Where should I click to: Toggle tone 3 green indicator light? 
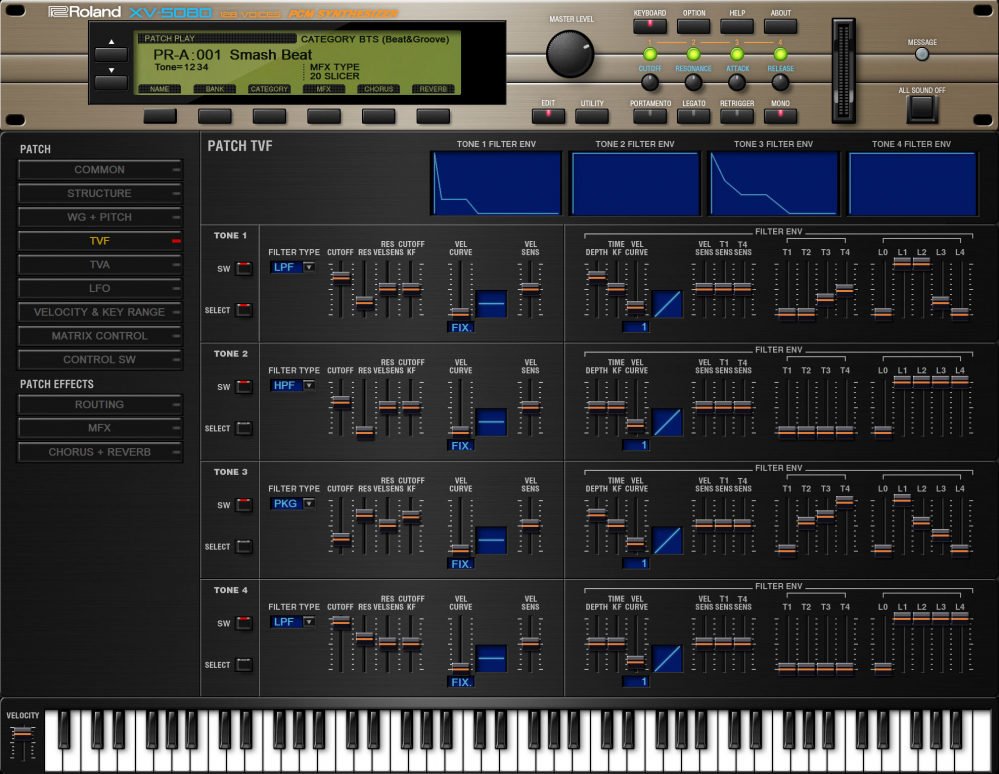point(737,55)
